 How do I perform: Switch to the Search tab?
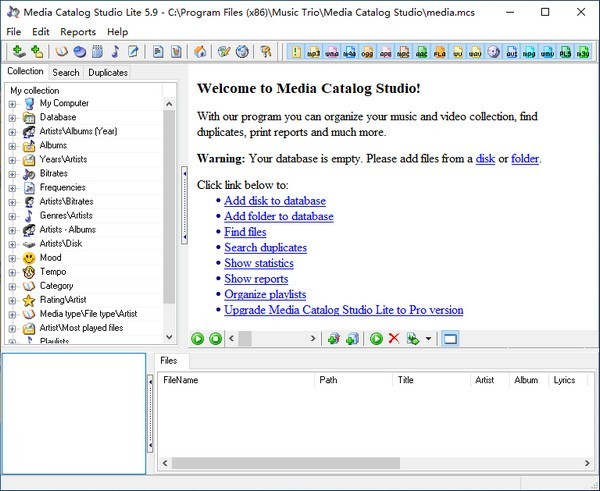[66, 72]
